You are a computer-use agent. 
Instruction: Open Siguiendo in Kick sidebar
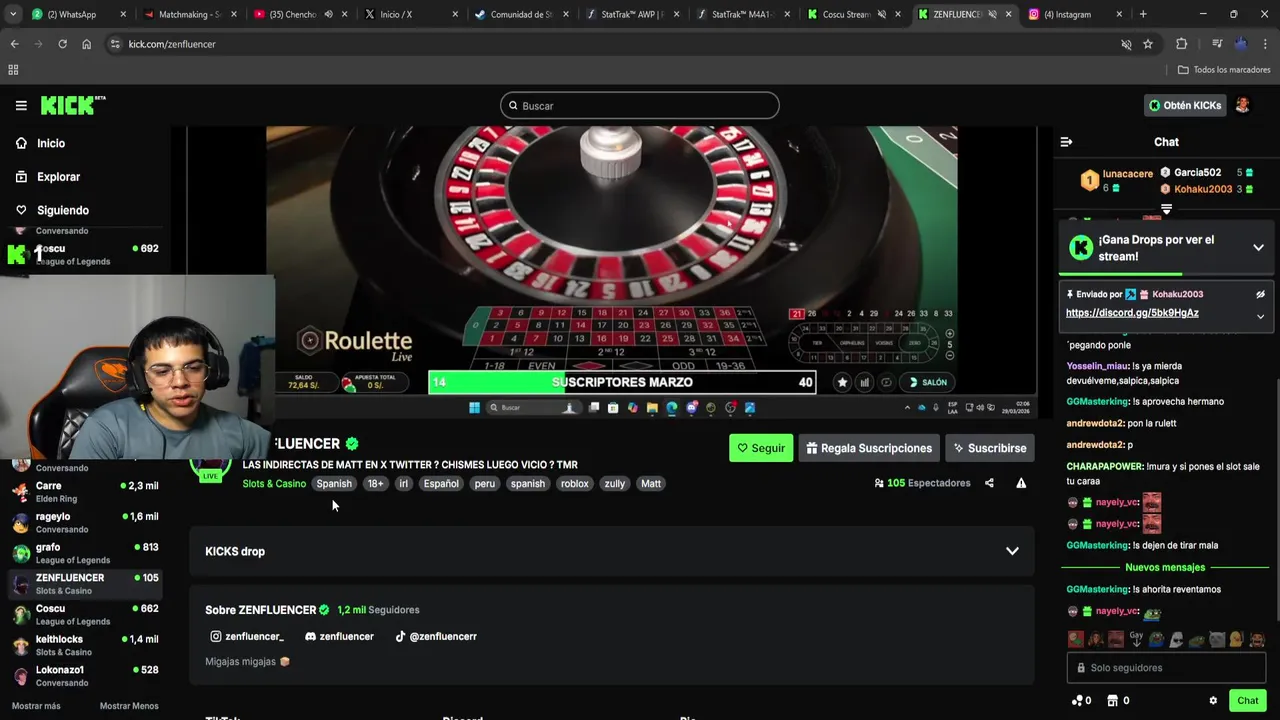tap(52, 210)
